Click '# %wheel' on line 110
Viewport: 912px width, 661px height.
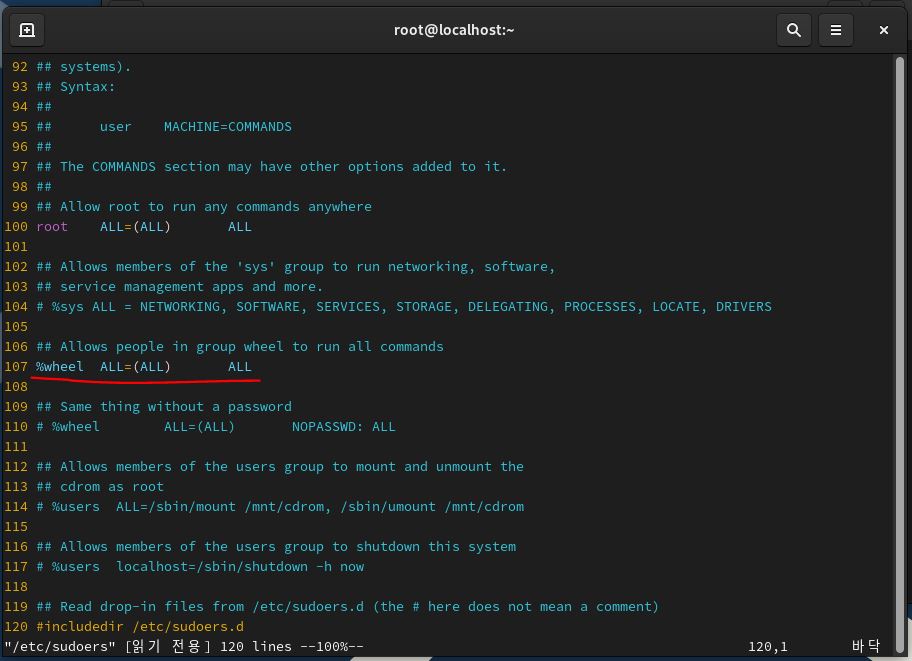tap(68, 427)
